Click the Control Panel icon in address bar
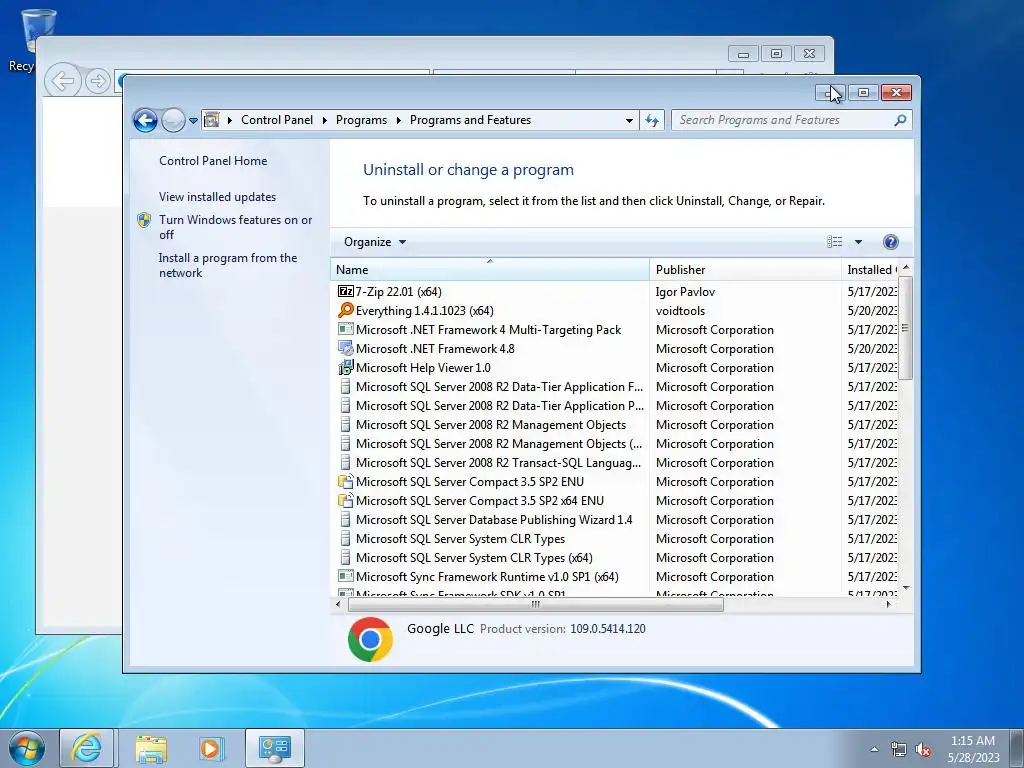 212,120
